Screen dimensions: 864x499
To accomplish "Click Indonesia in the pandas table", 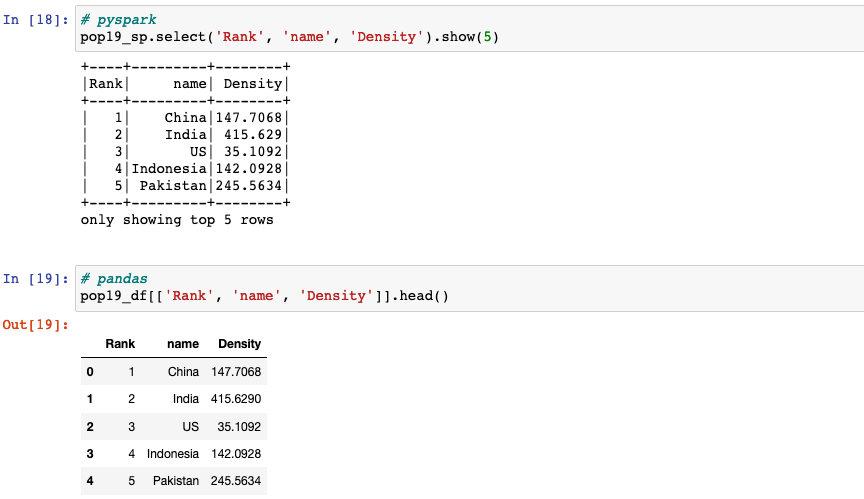I will [x=173, y=454].
